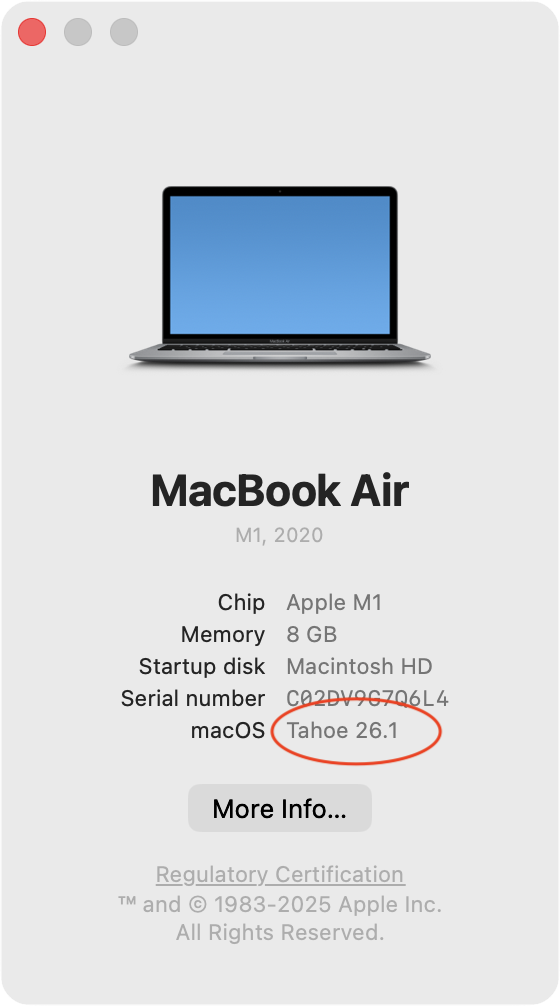Close the About This Mac window
560x1006 pixels.
32,32
